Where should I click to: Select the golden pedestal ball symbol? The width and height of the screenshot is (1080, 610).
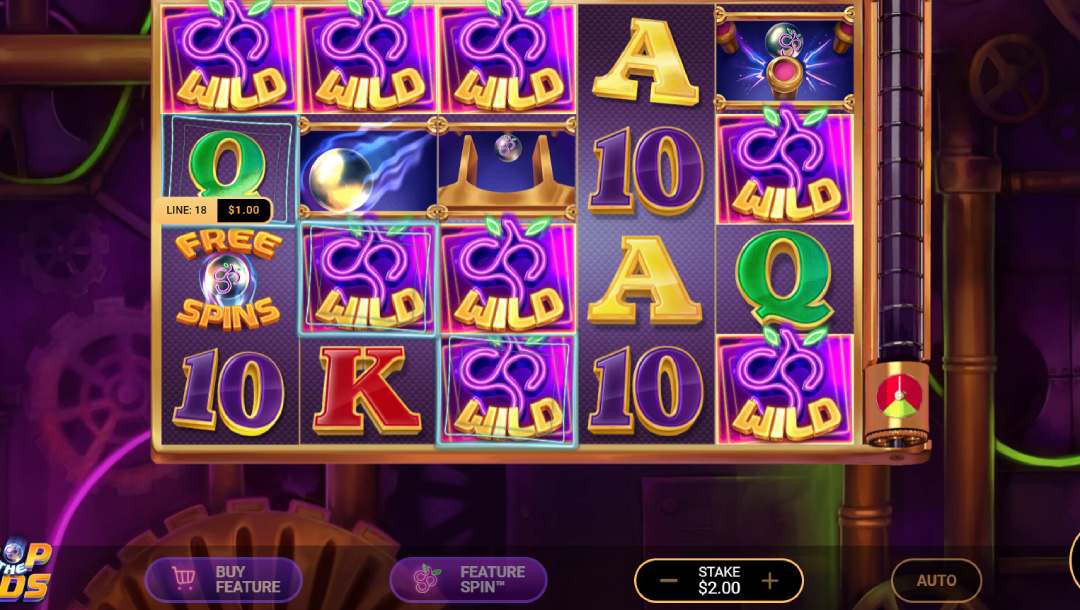[x=506, y=170]
